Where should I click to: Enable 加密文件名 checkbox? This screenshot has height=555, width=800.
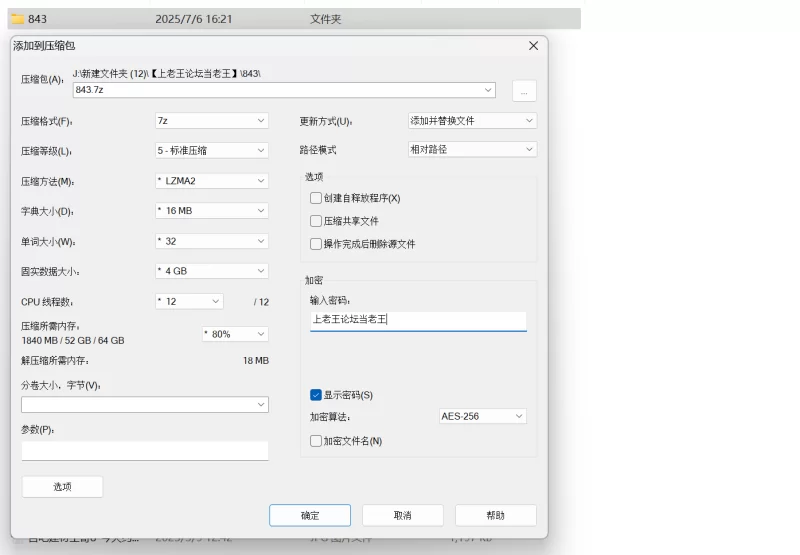316,441
